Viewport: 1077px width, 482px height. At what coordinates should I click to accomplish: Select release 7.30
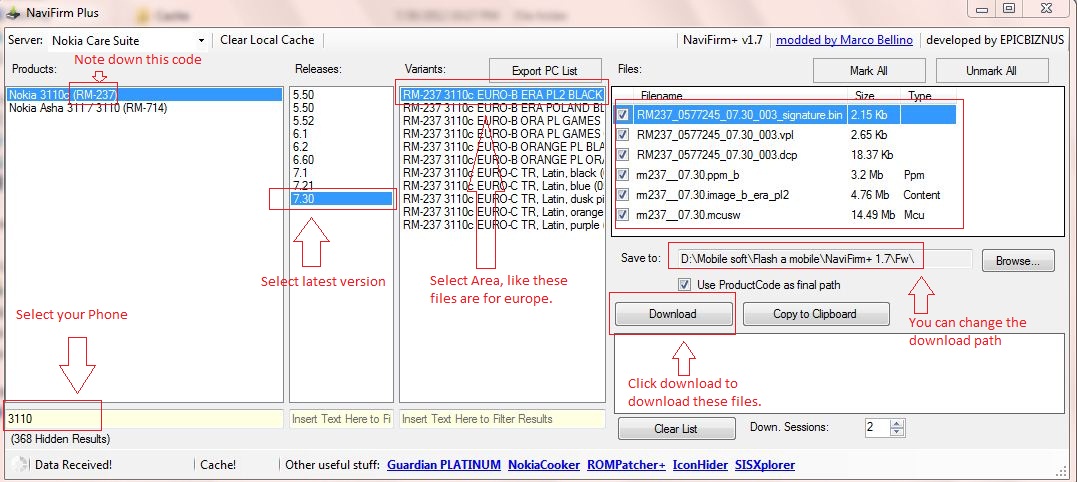tap(341, 198)
